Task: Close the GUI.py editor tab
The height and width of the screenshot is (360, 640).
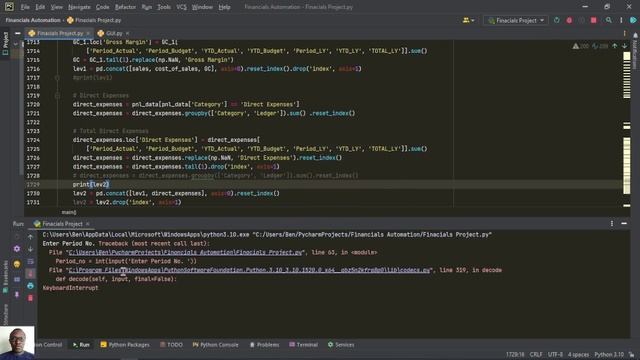Action: [128, 33]
